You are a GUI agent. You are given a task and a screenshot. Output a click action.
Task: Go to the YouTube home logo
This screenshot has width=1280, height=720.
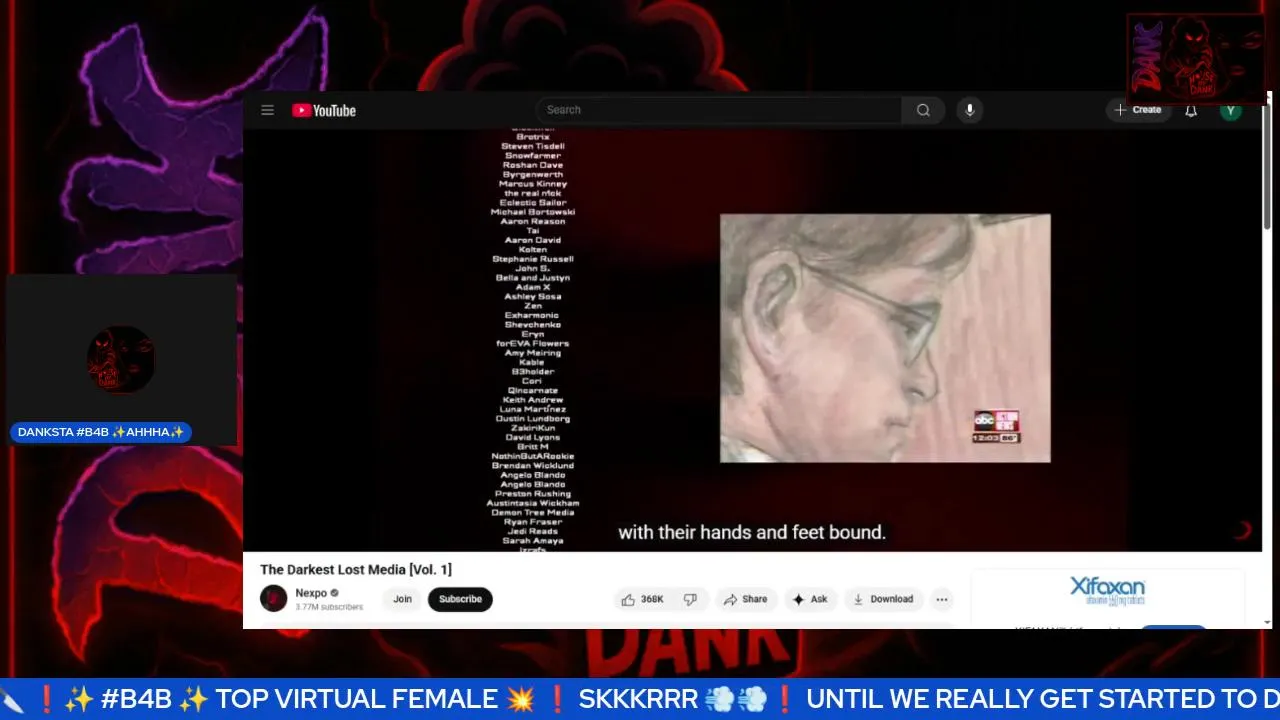click(324, 110)
